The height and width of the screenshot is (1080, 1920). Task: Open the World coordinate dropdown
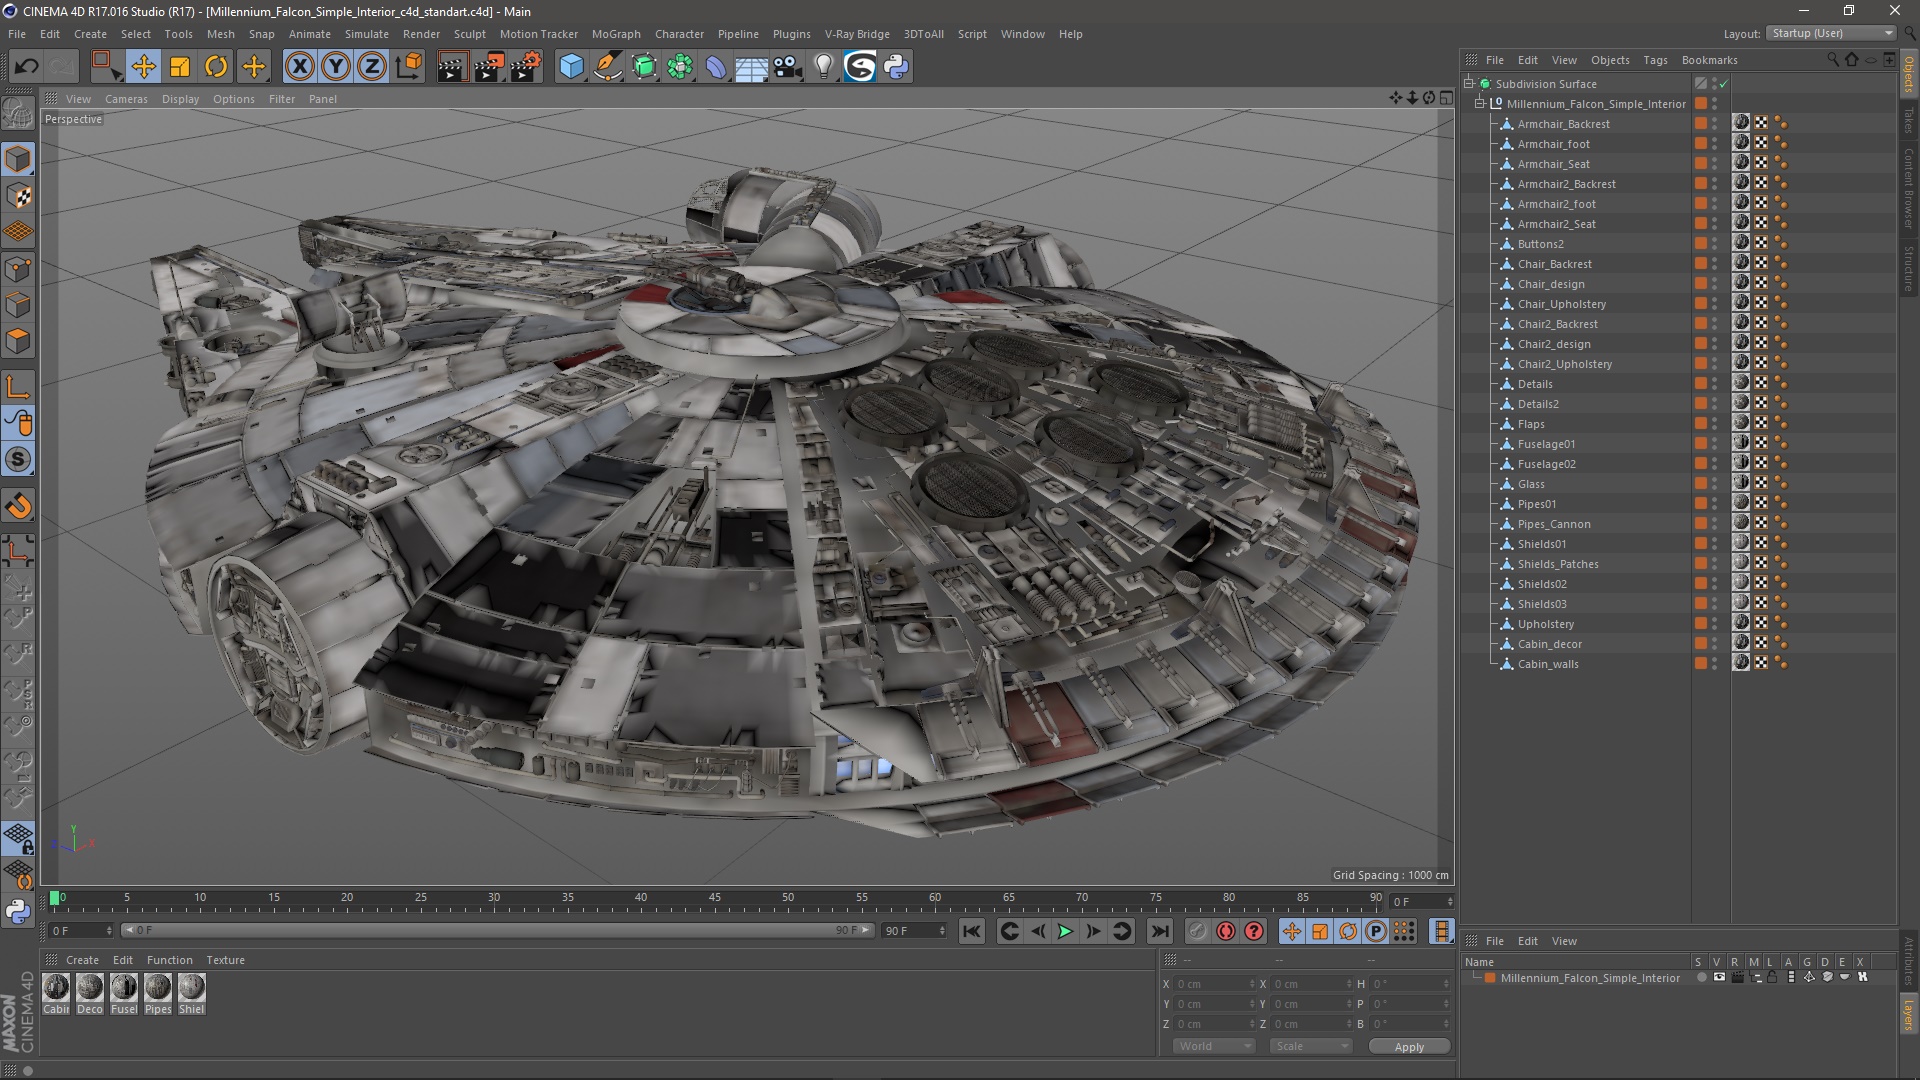[1214, 1046]
